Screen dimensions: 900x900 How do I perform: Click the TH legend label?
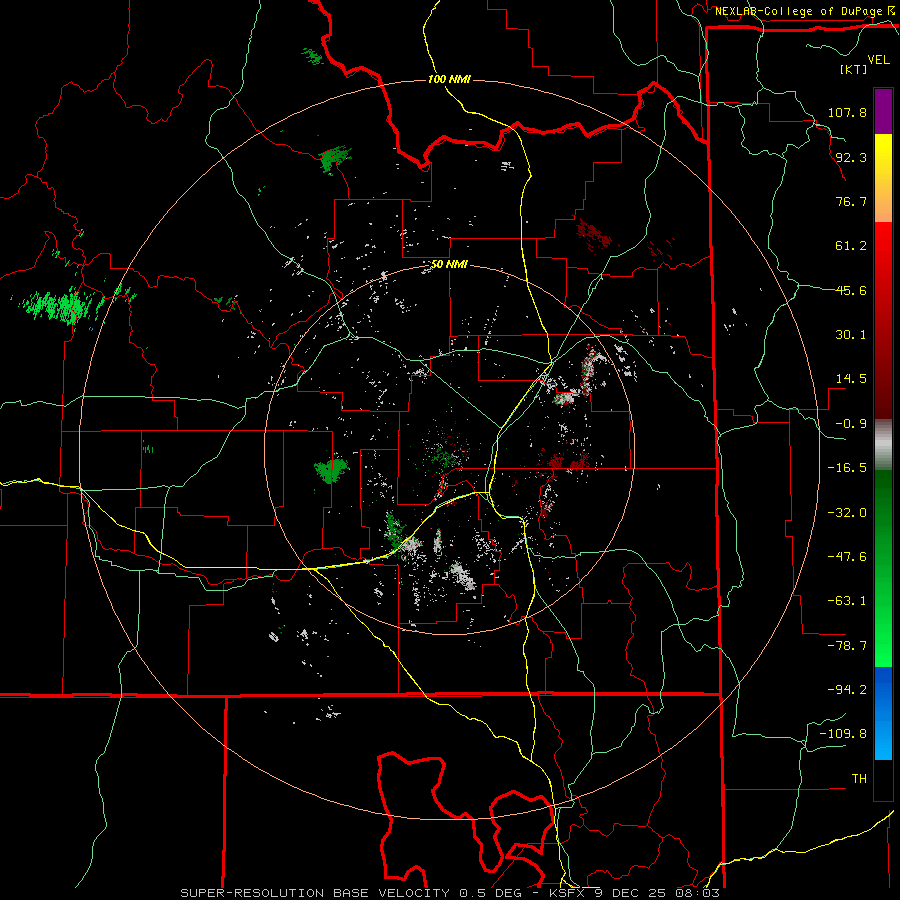859,779
